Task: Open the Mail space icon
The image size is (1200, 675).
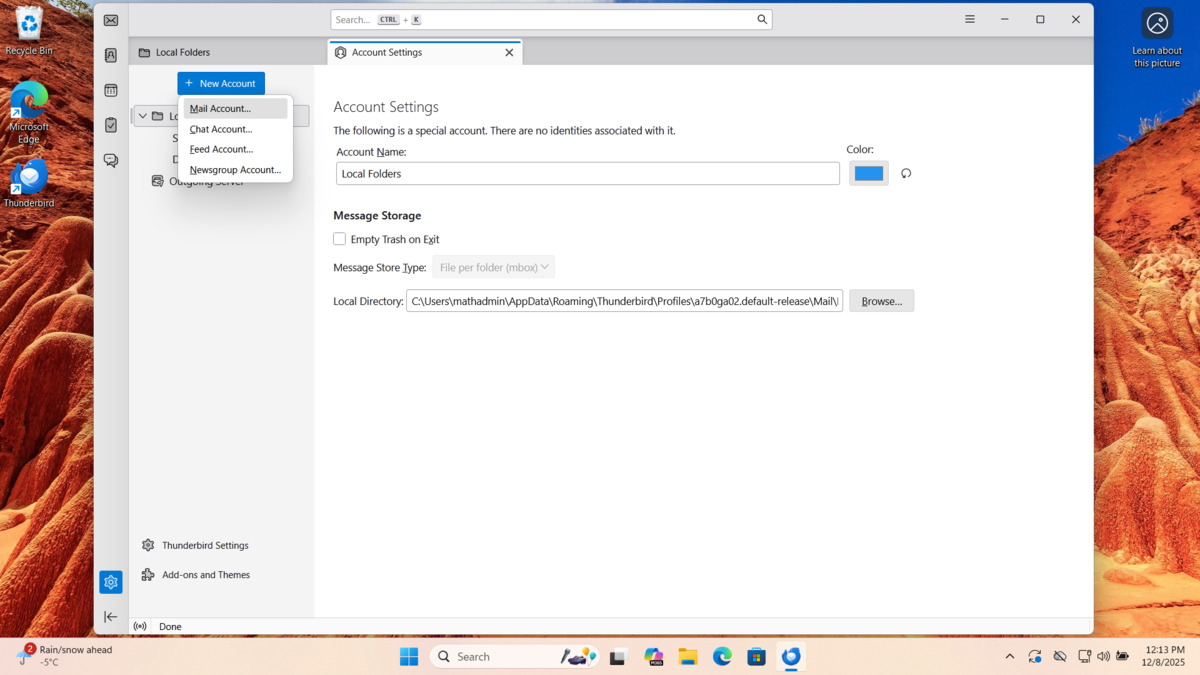Action: [111, 21]
